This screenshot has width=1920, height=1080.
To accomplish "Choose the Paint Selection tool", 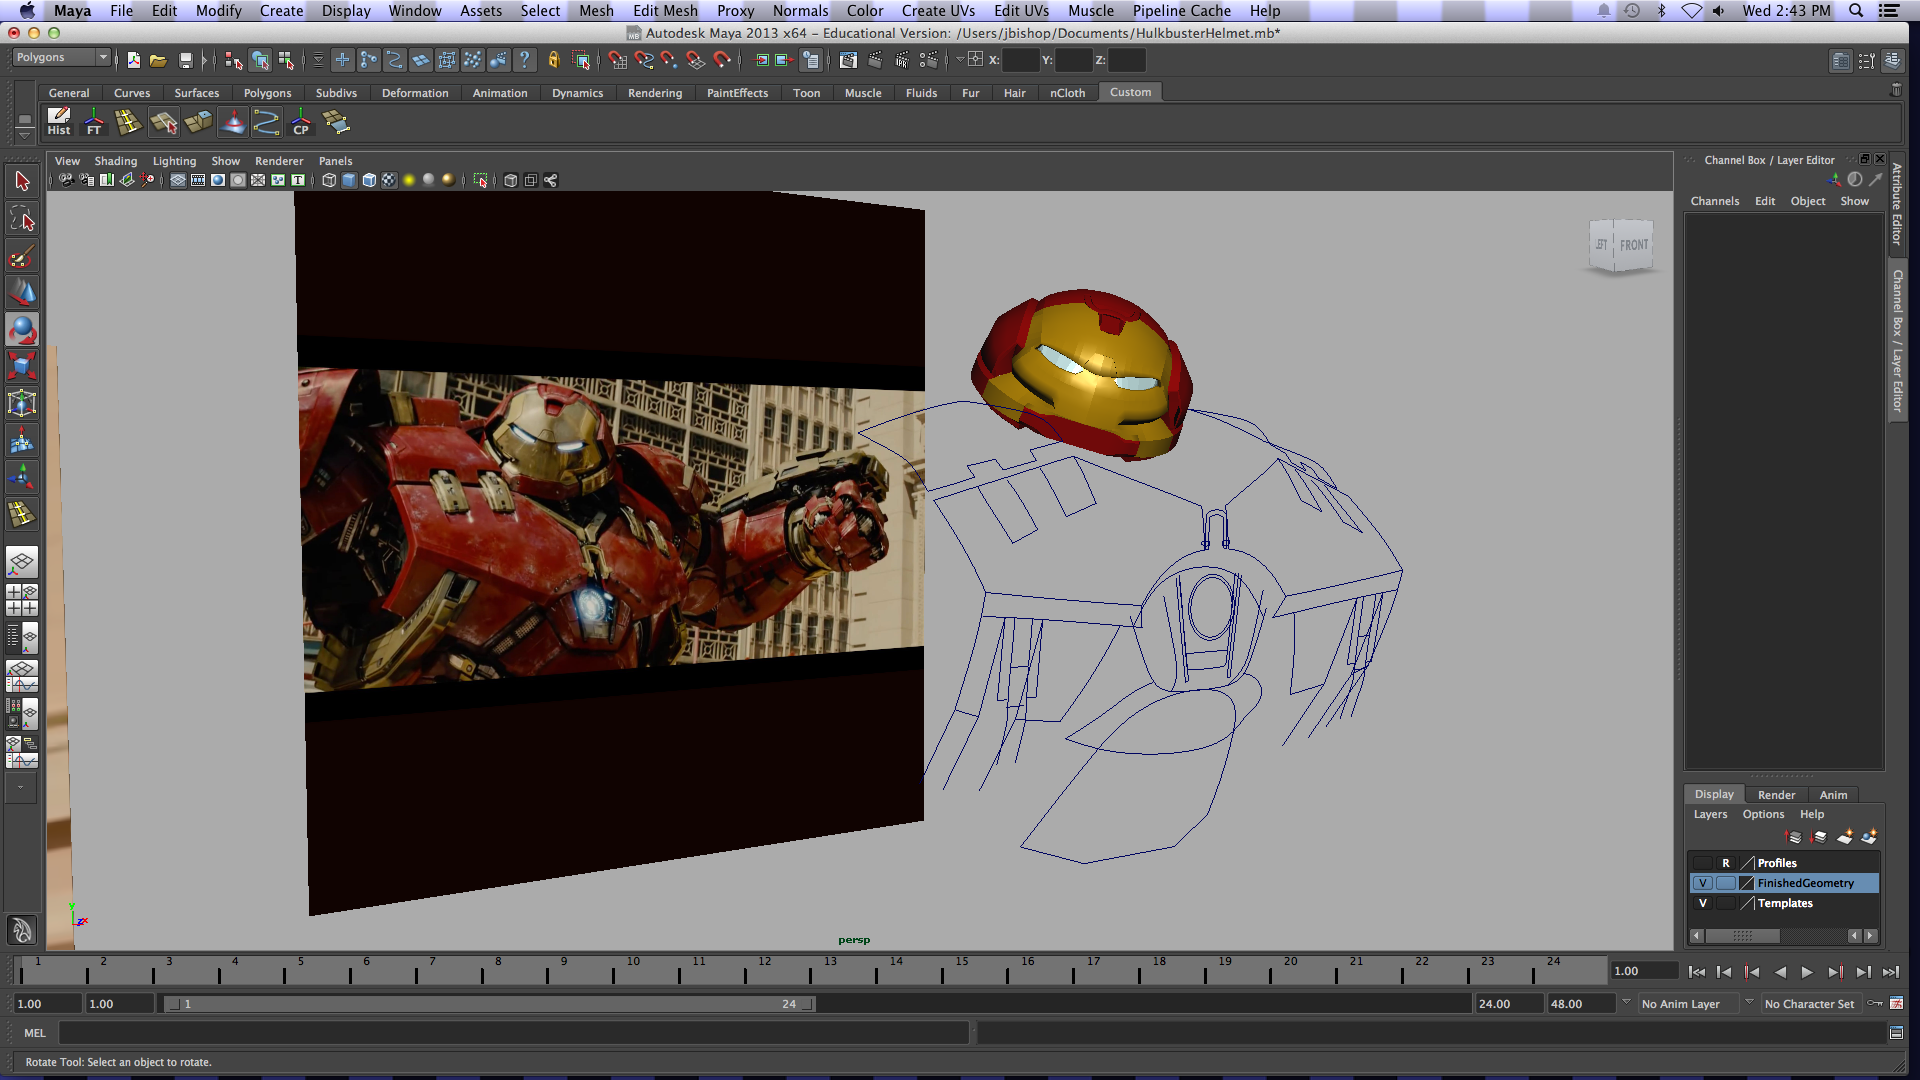I will tap(22, 256).
